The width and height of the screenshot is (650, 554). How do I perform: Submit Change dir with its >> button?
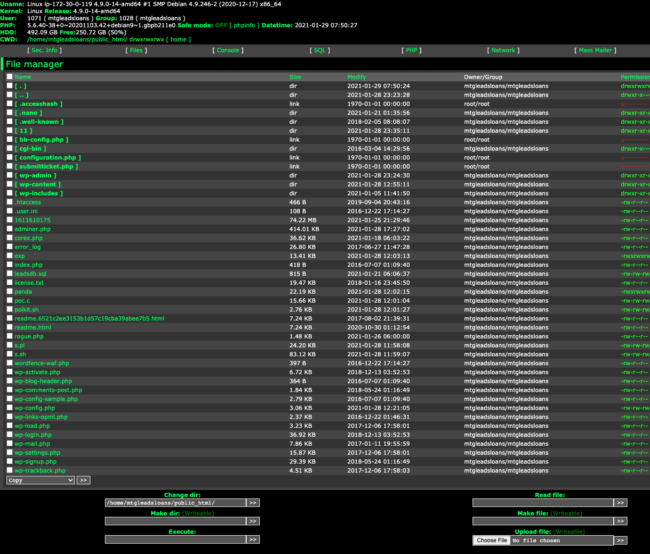click(253, 503)
